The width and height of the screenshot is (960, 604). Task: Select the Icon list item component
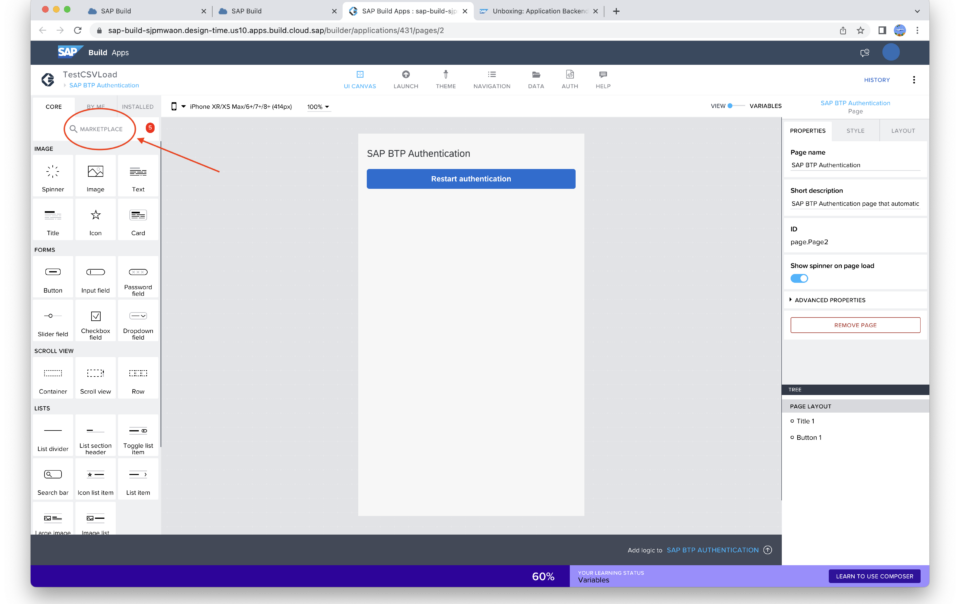[x=96, y=480]
